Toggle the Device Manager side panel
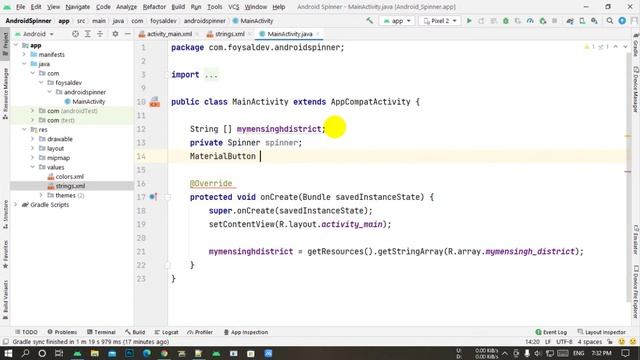 pos(636,89)
